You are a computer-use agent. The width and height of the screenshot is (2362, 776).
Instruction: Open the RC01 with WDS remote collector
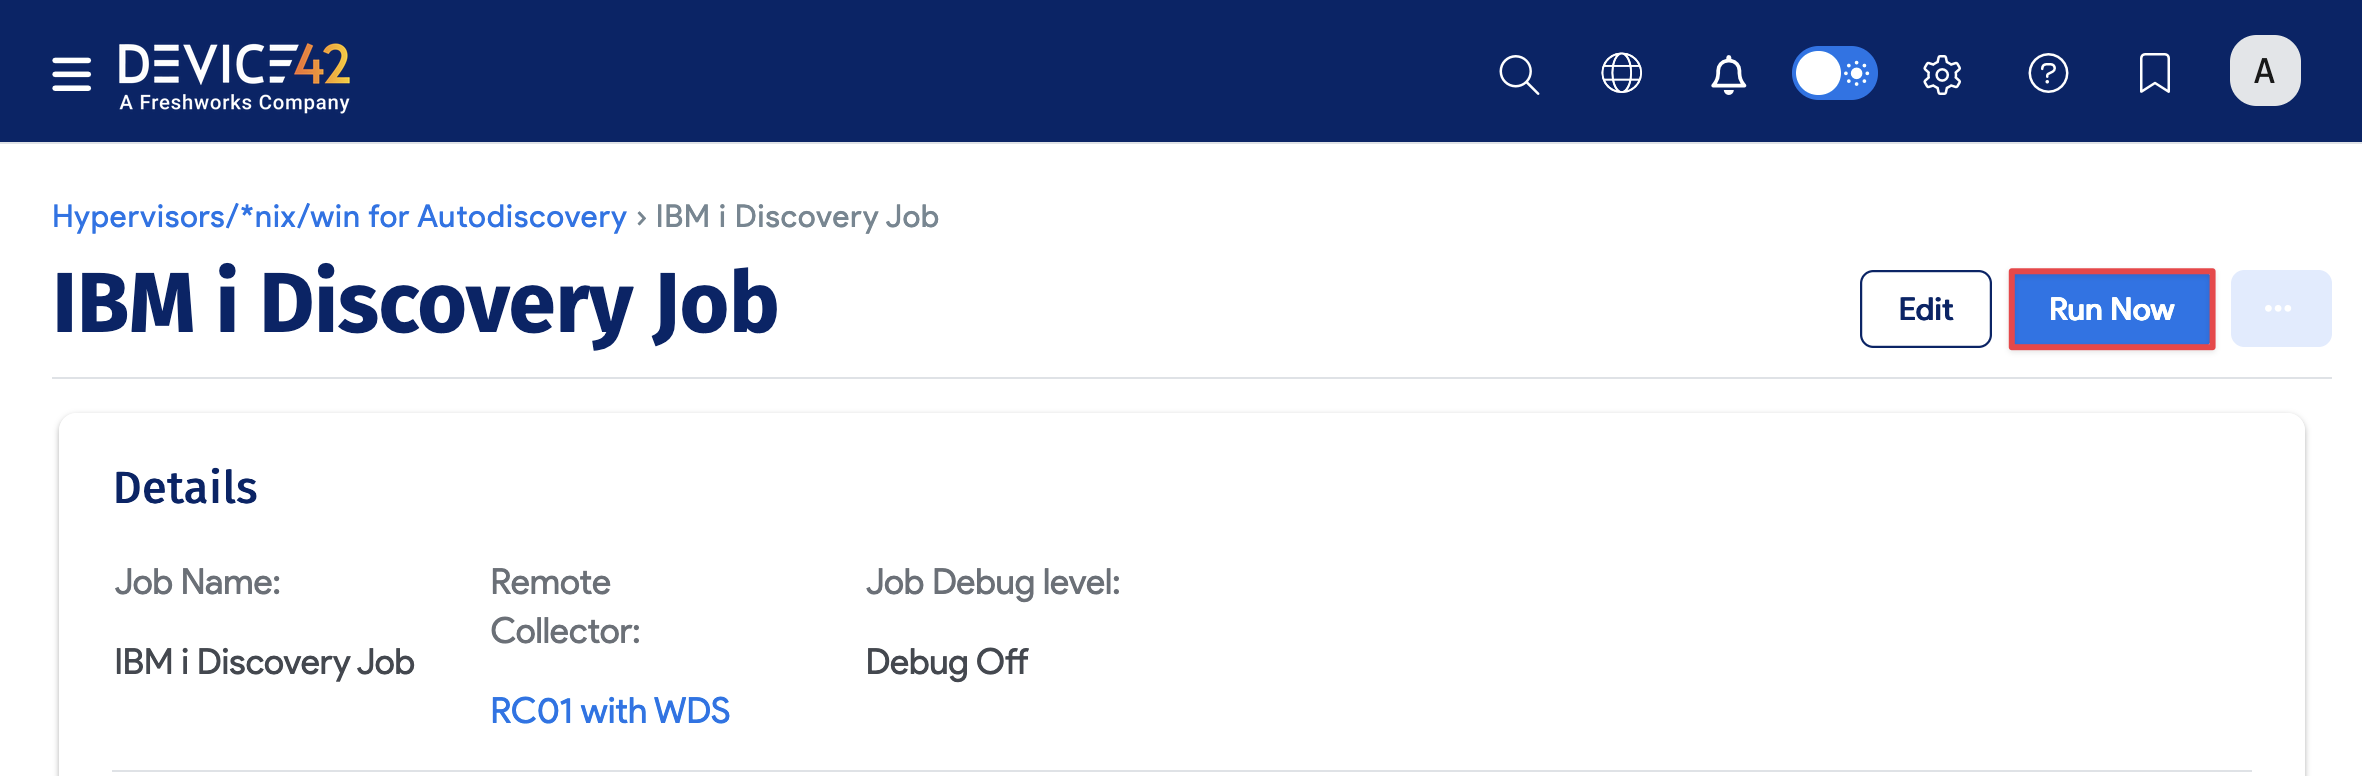tap(610, 710)
